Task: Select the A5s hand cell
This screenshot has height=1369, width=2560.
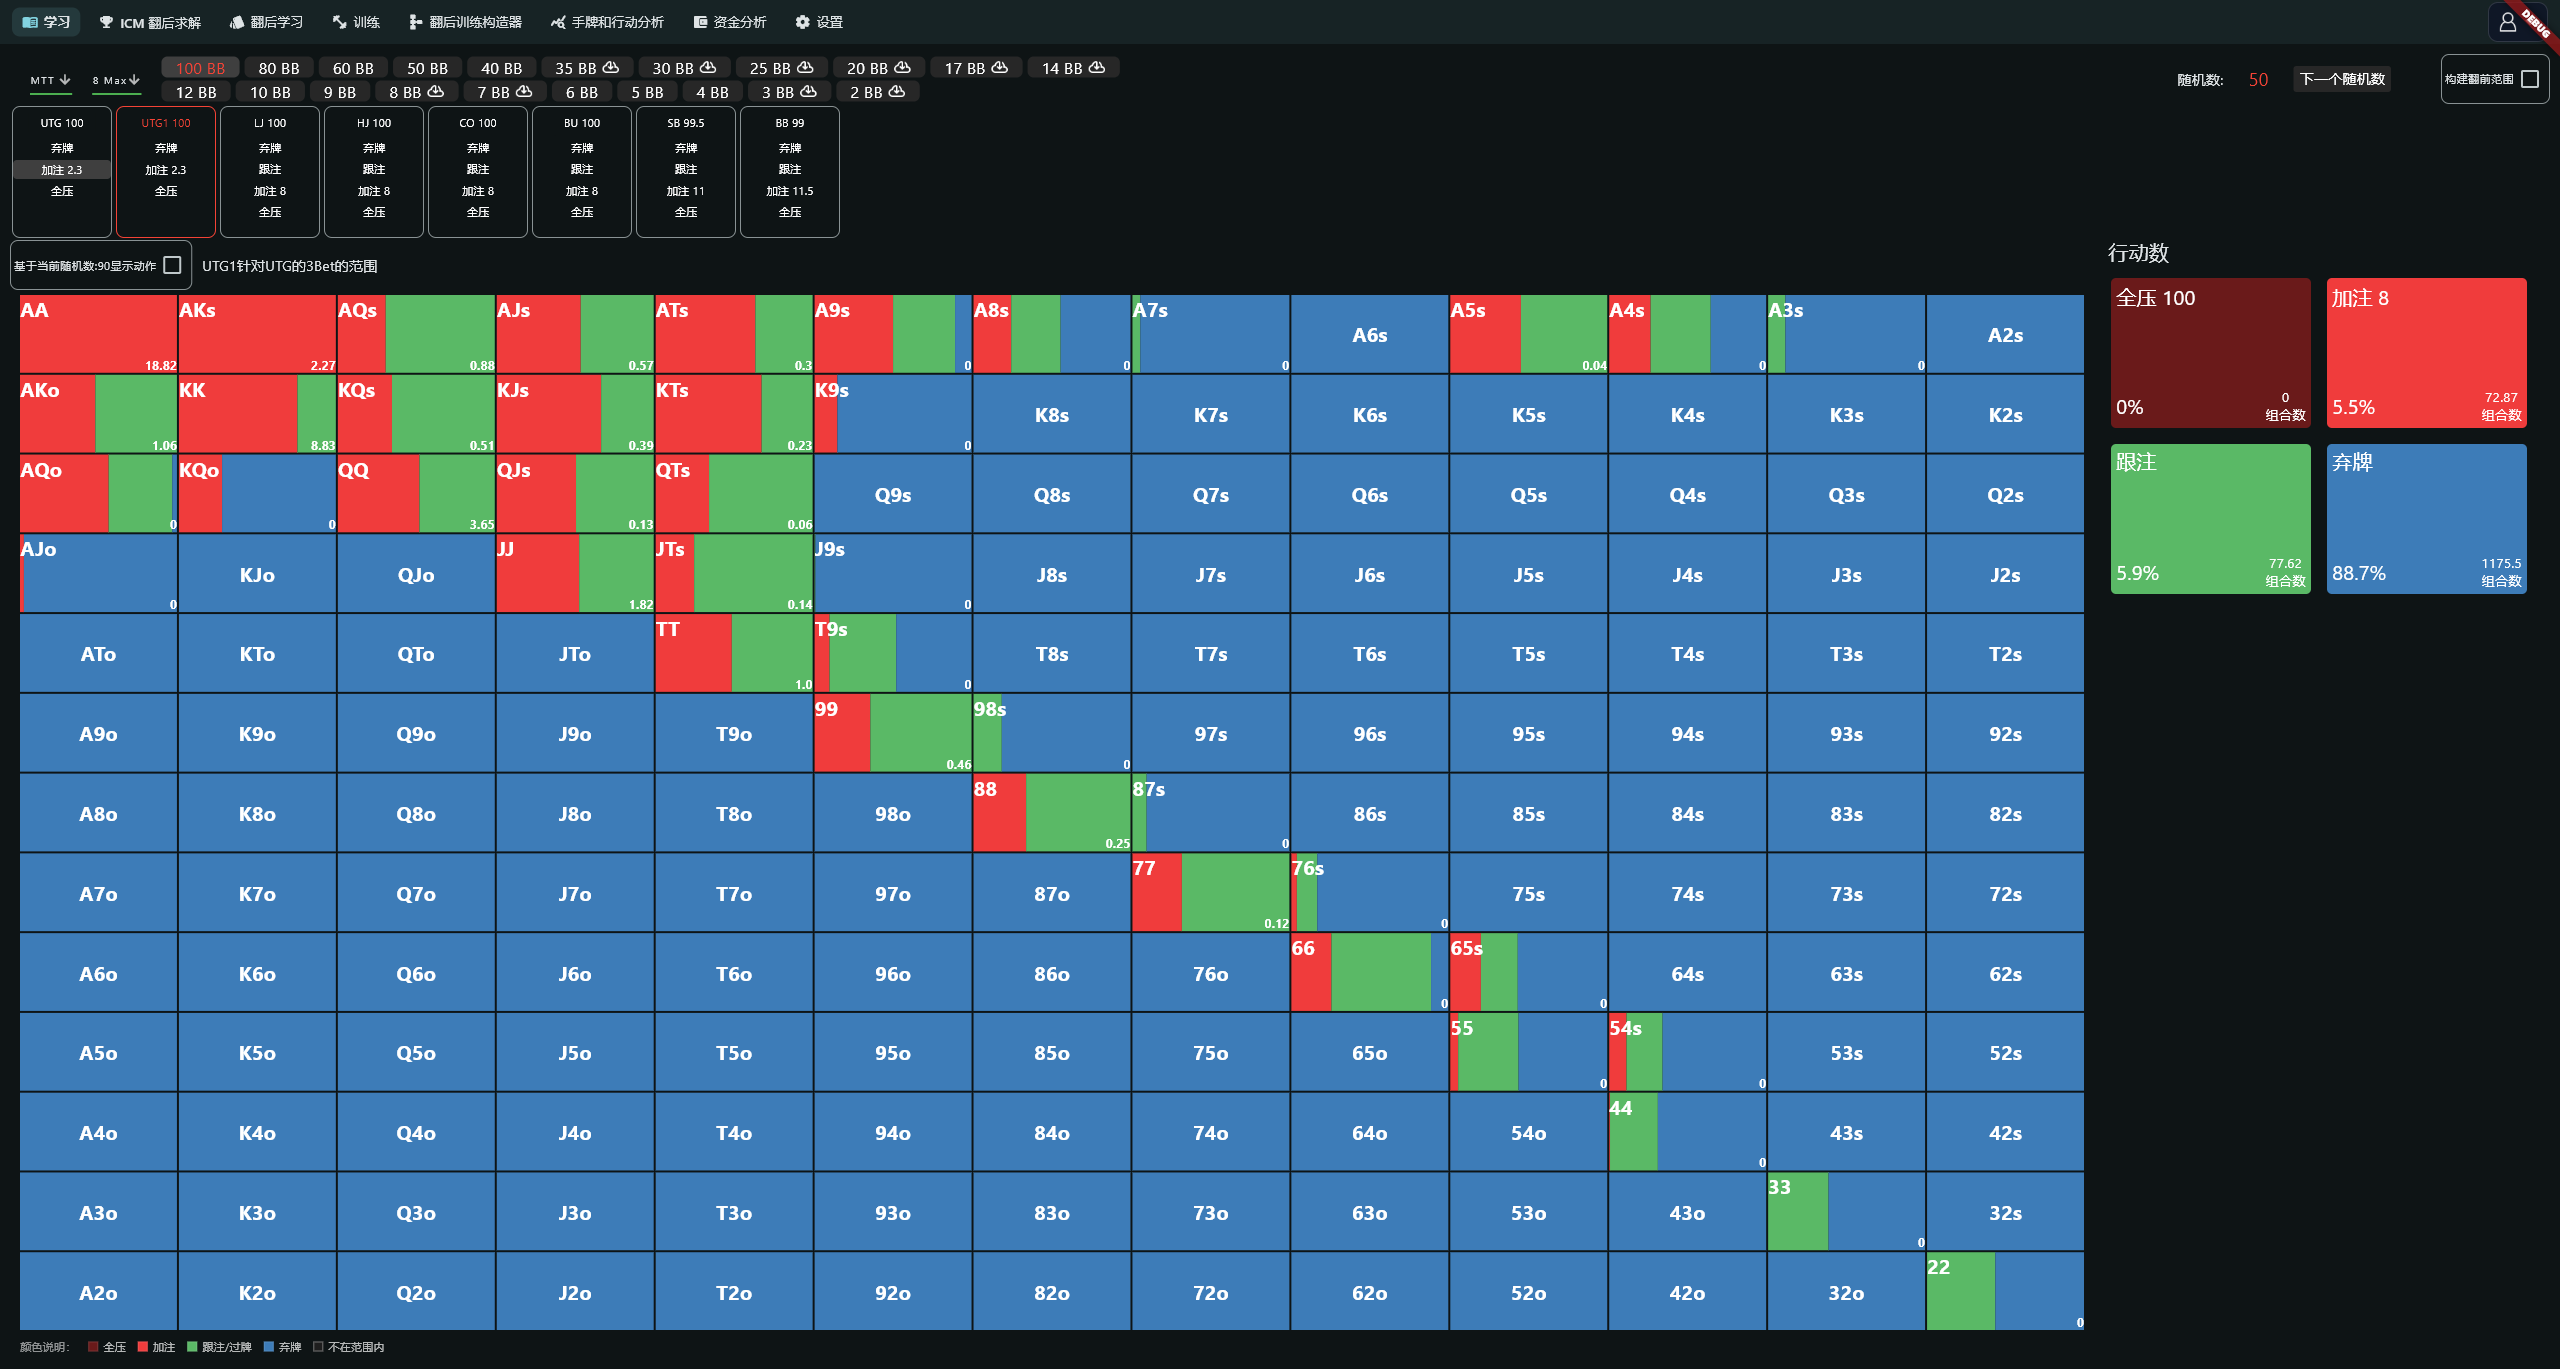Action: pyautogui.click(x=1529, y=334)
